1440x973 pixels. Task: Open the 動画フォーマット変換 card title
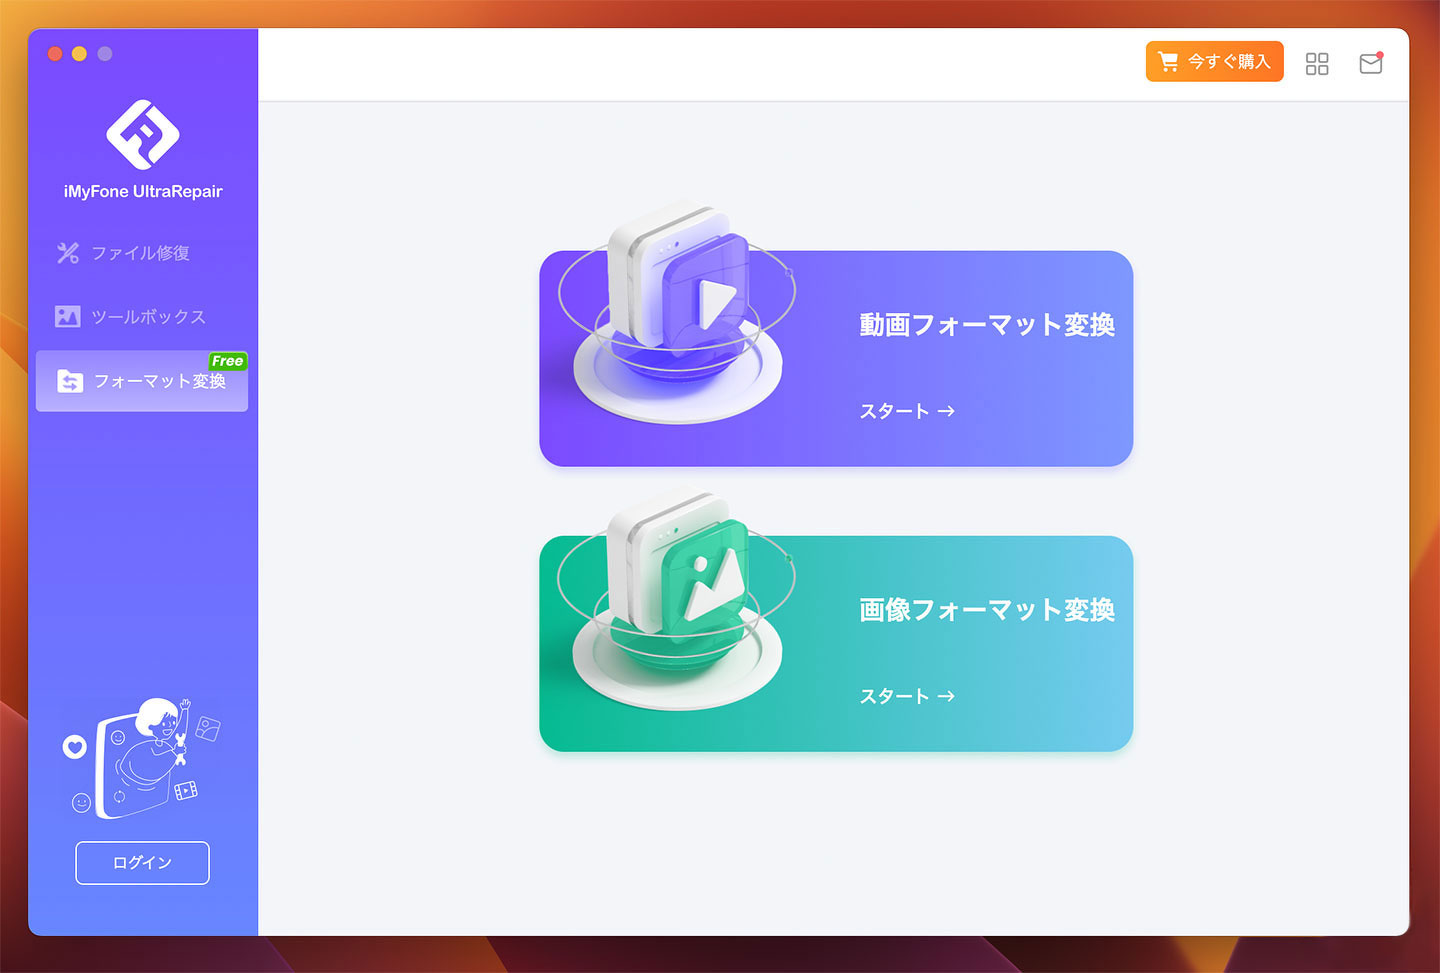tap(987, 325)
